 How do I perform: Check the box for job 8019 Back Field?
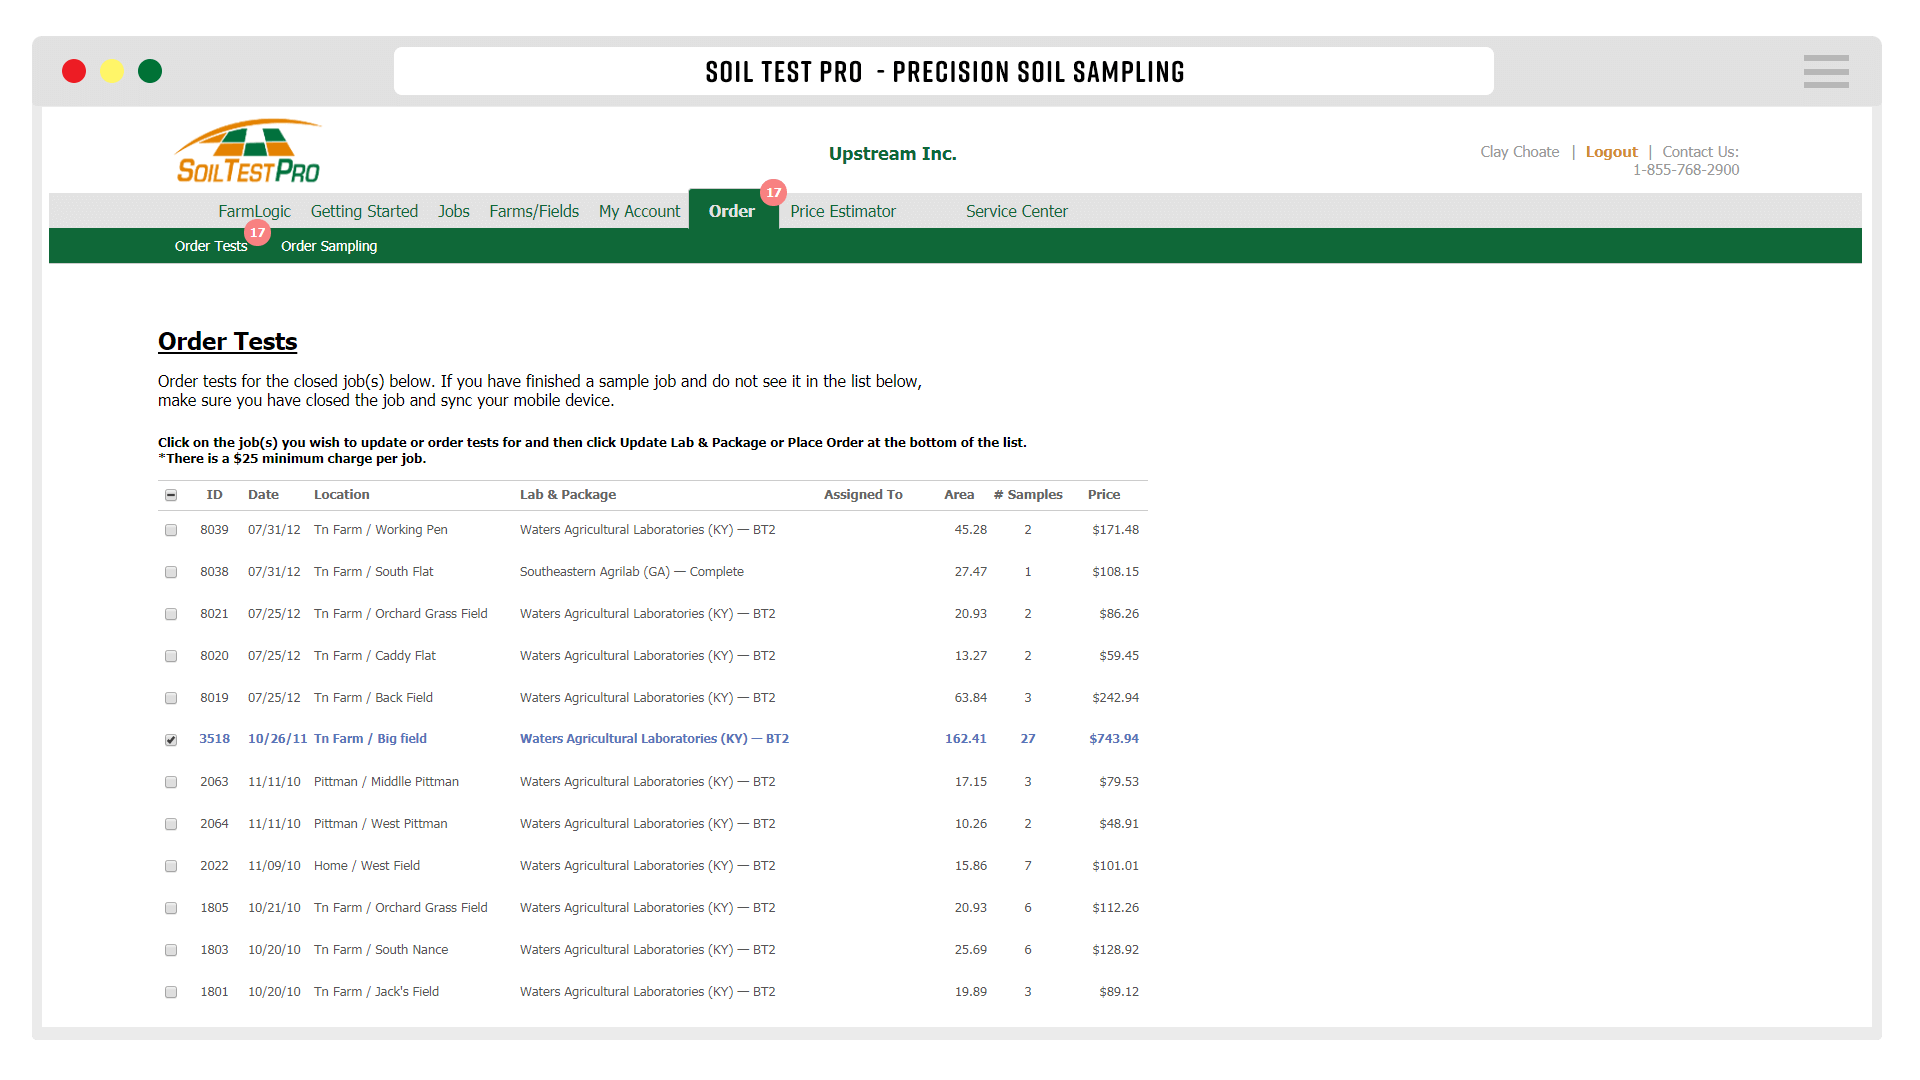tap(171, 698)
